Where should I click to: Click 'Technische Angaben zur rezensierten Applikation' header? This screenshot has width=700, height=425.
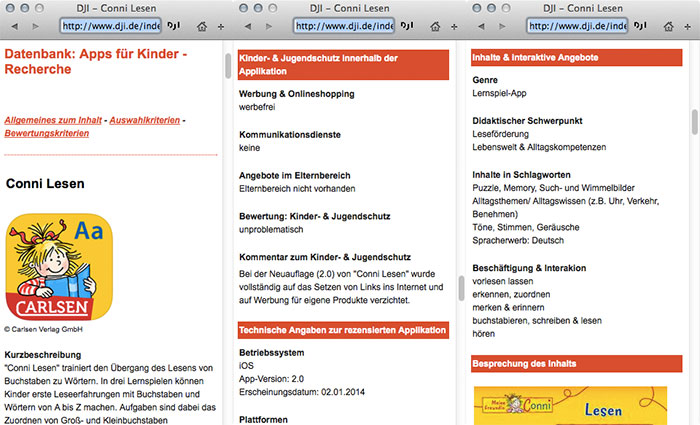(x=343, y=330)
